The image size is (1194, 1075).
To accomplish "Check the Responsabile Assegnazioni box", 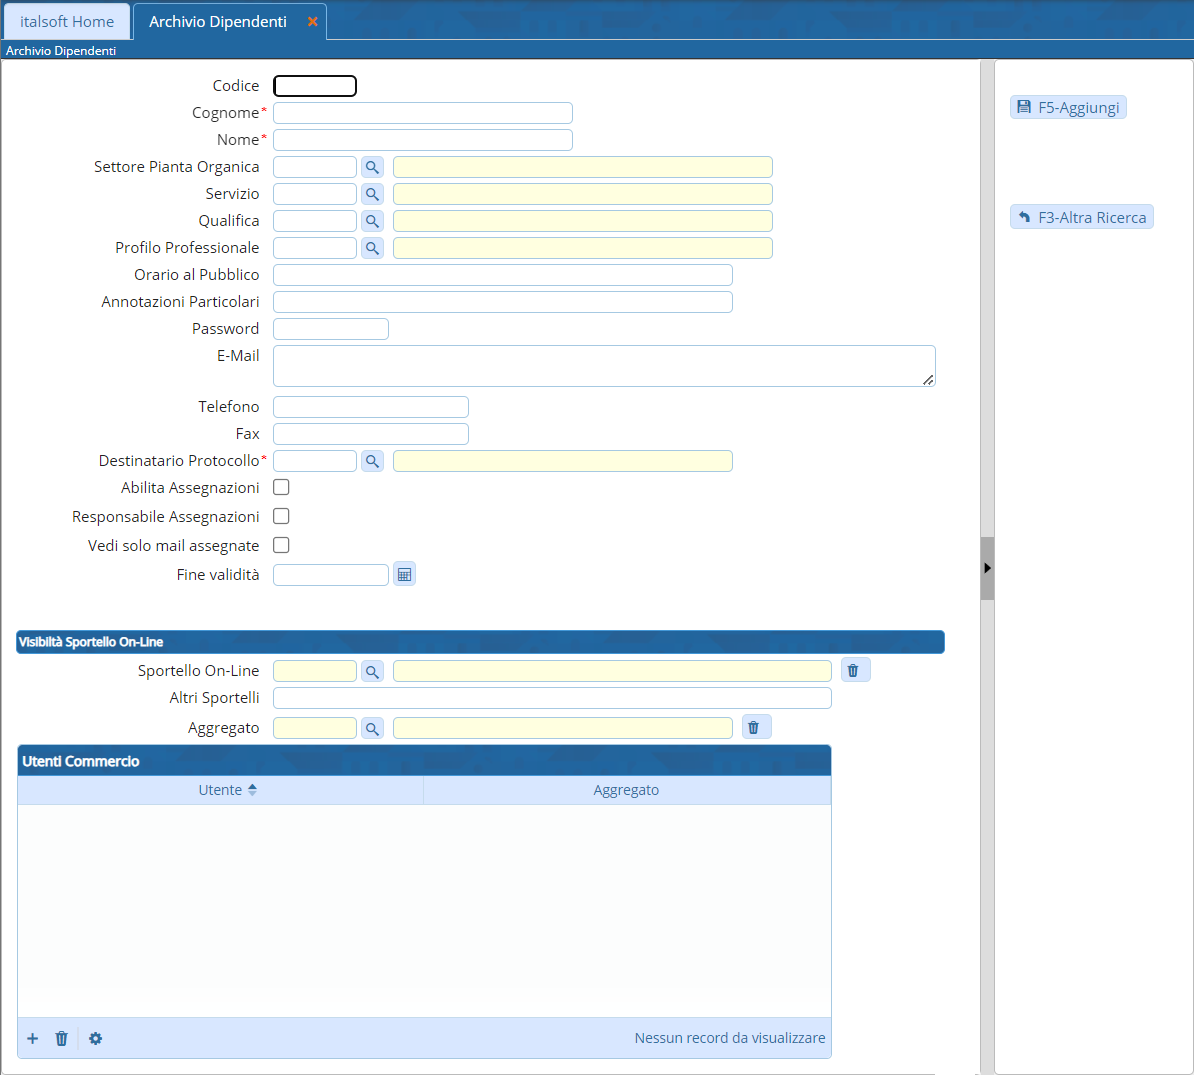I will [x=282, y=517].
